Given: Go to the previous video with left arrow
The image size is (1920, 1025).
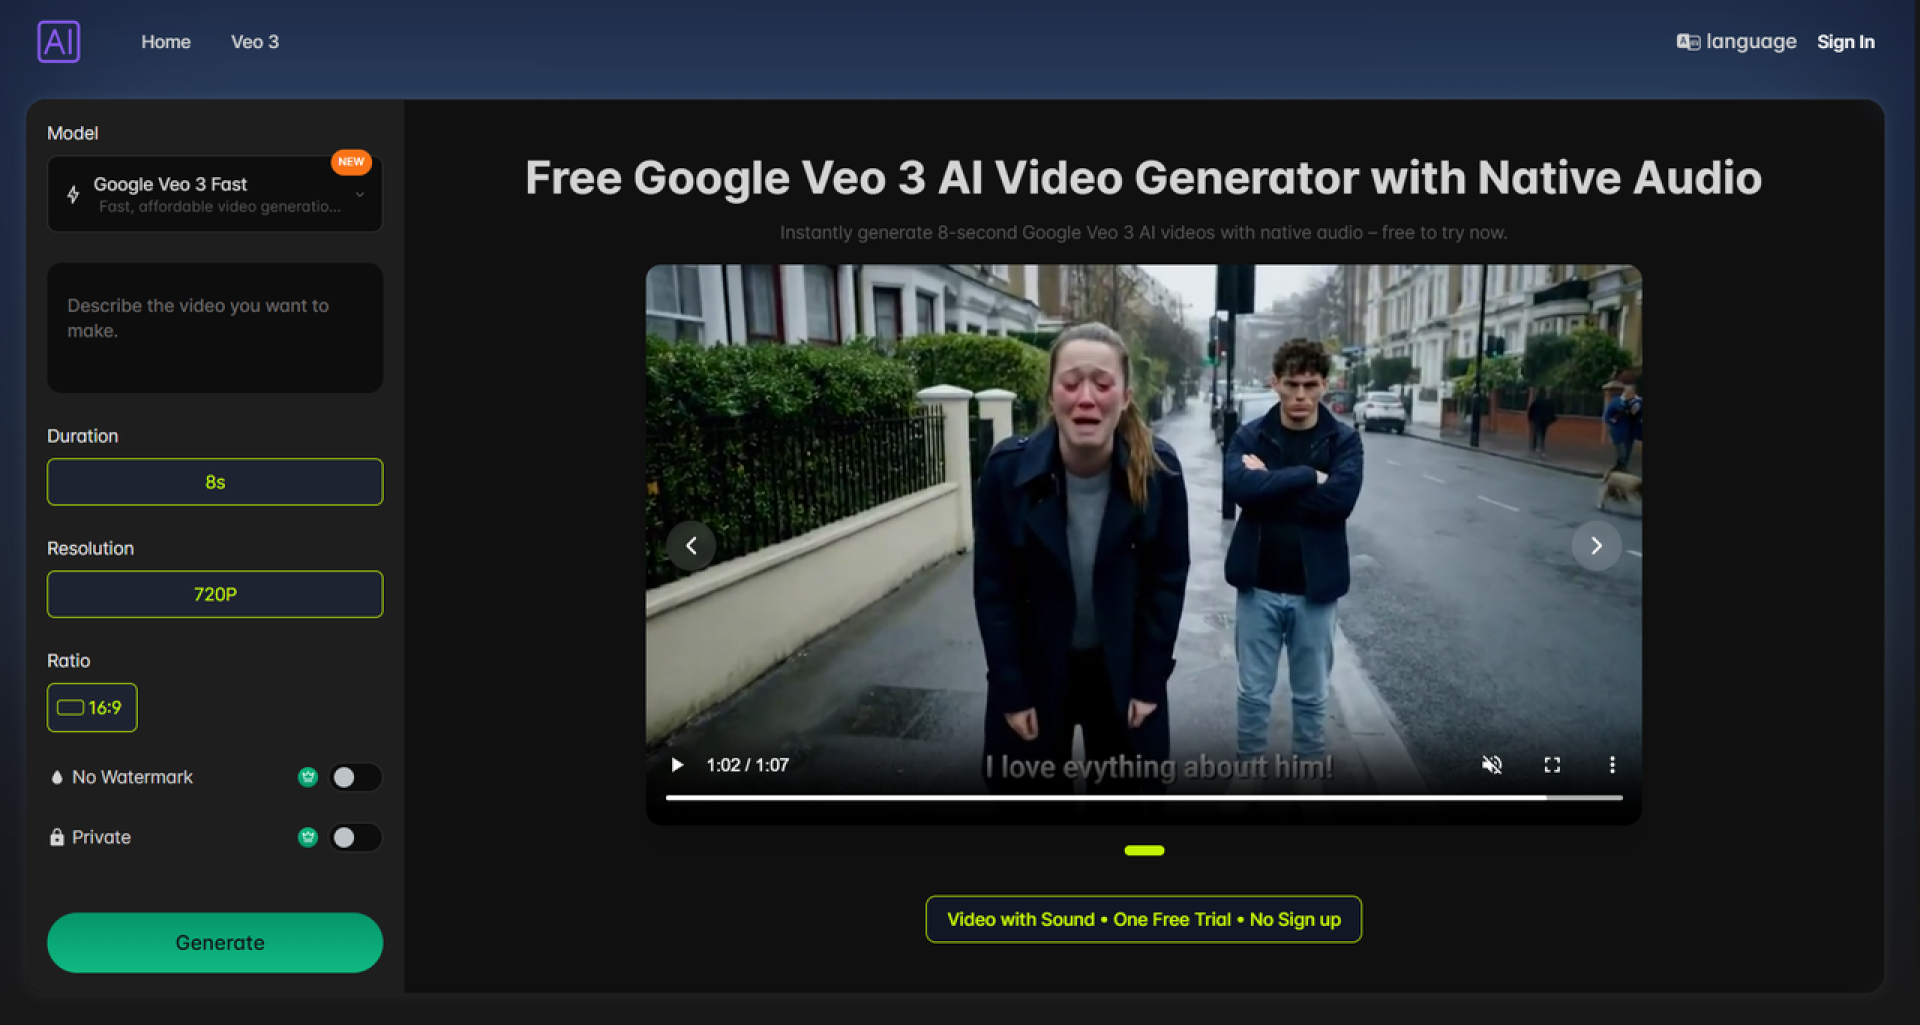Looking at the screenshot, I should pyautogui.click(x=691, y=546).
